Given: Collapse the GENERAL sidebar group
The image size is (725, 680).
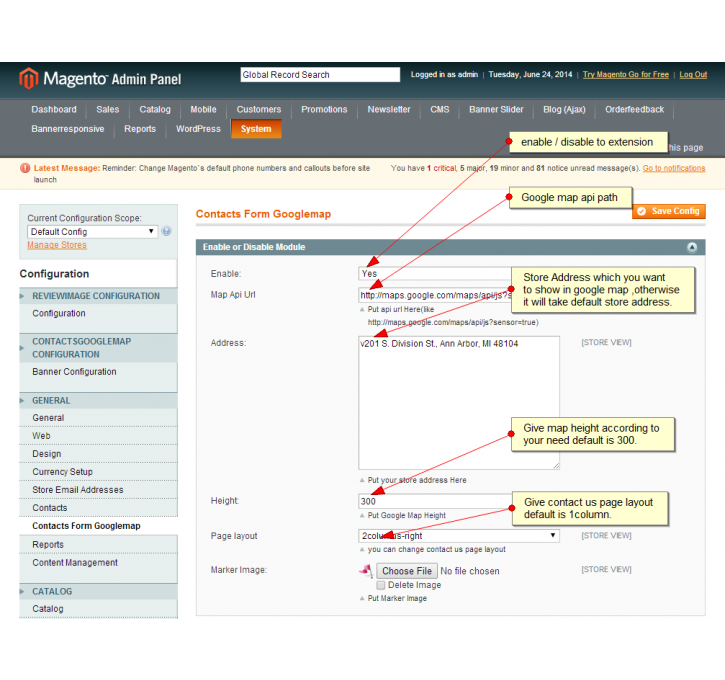Looking at the screenshot, I should [98, 400].
